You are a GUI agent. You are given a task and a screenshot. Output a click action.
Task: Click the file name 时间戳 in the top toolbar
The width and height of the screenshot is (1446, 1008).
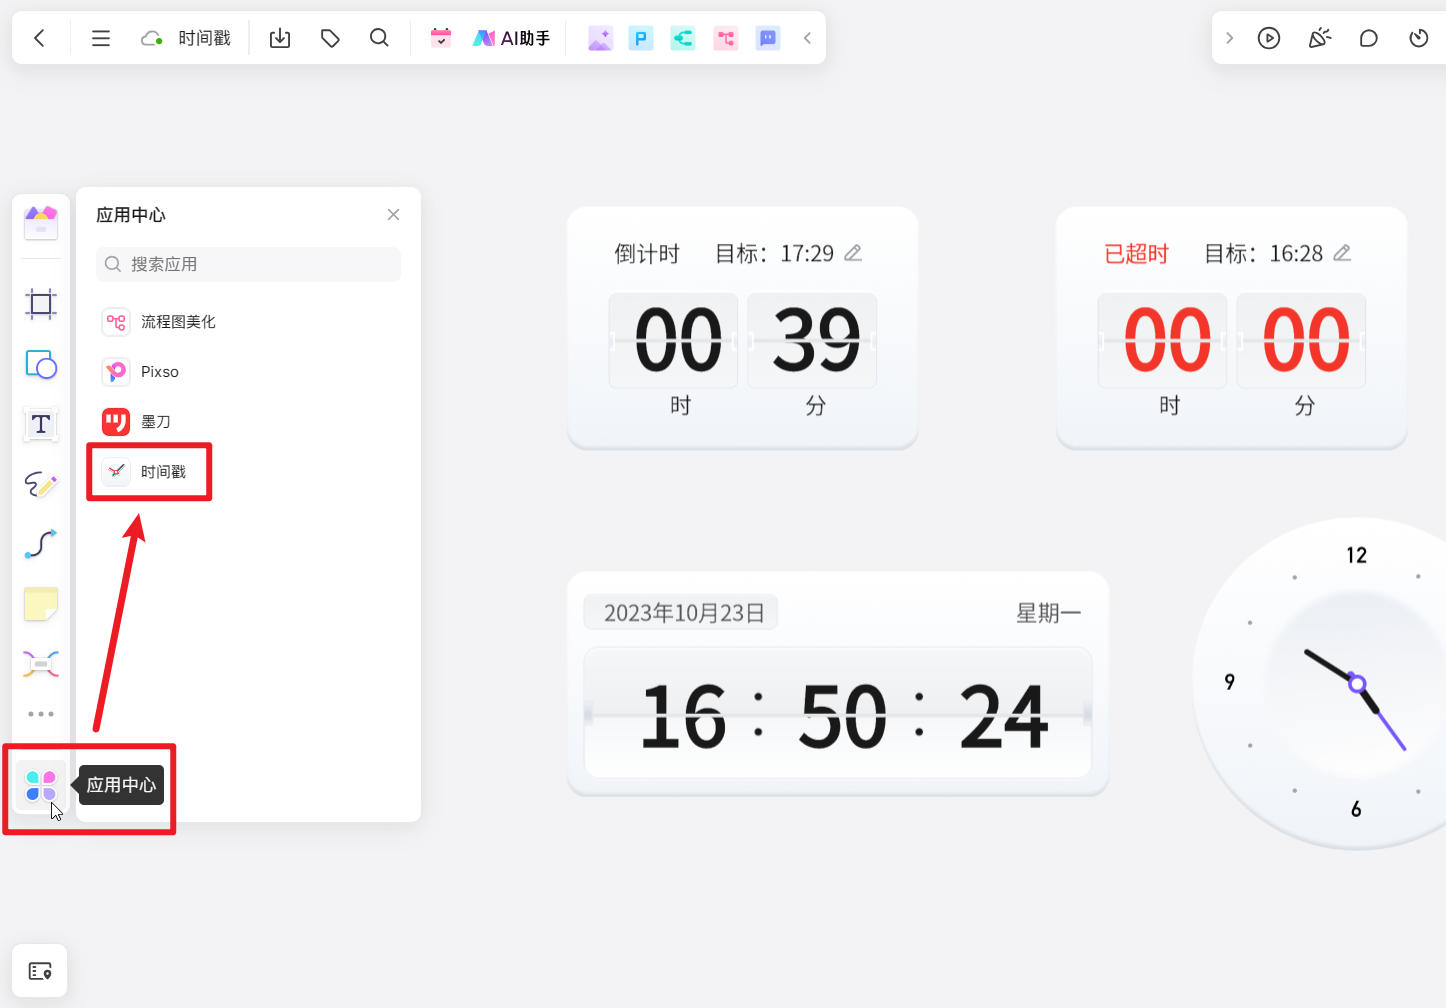pos(204,38)
